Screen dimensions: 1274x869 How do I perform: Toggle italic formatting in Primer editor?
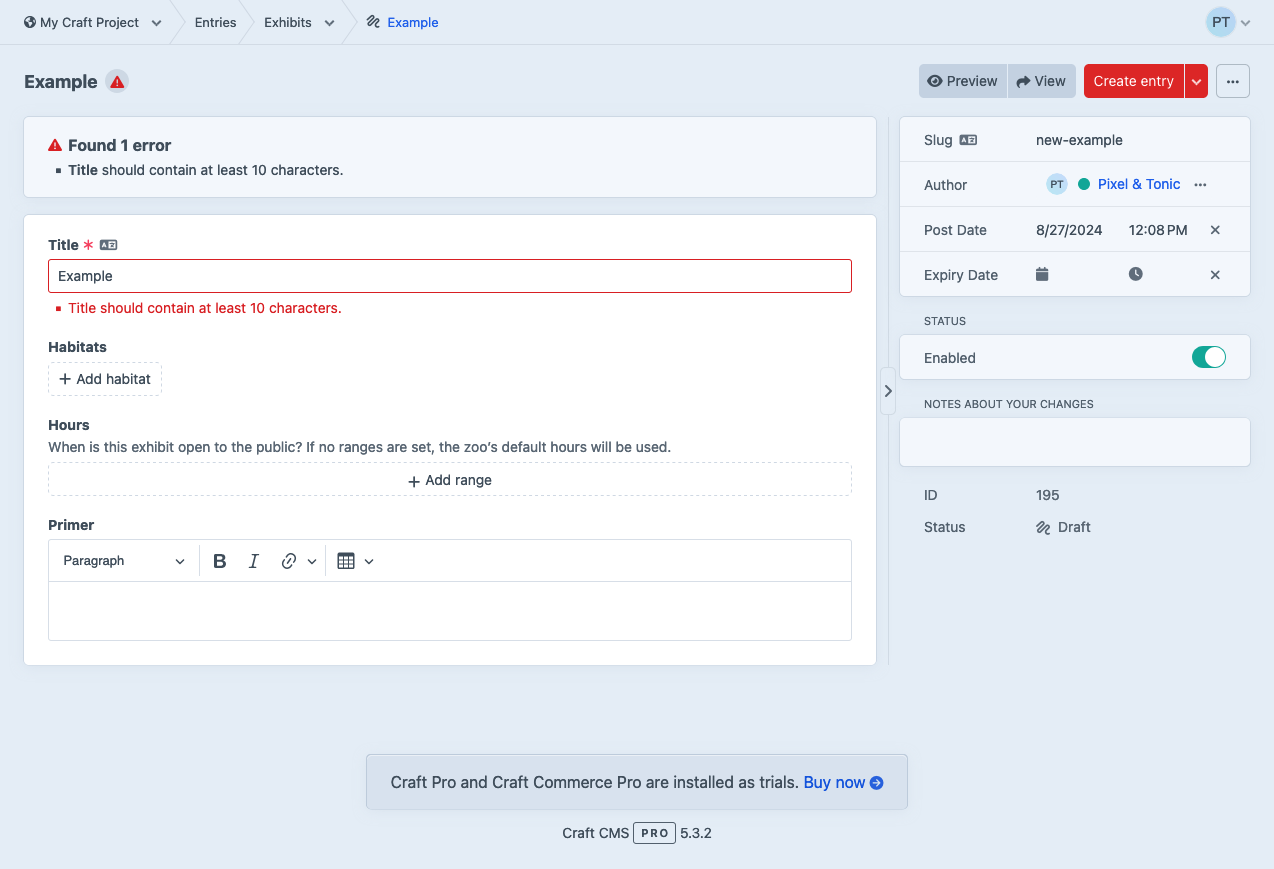pos(254,561)
